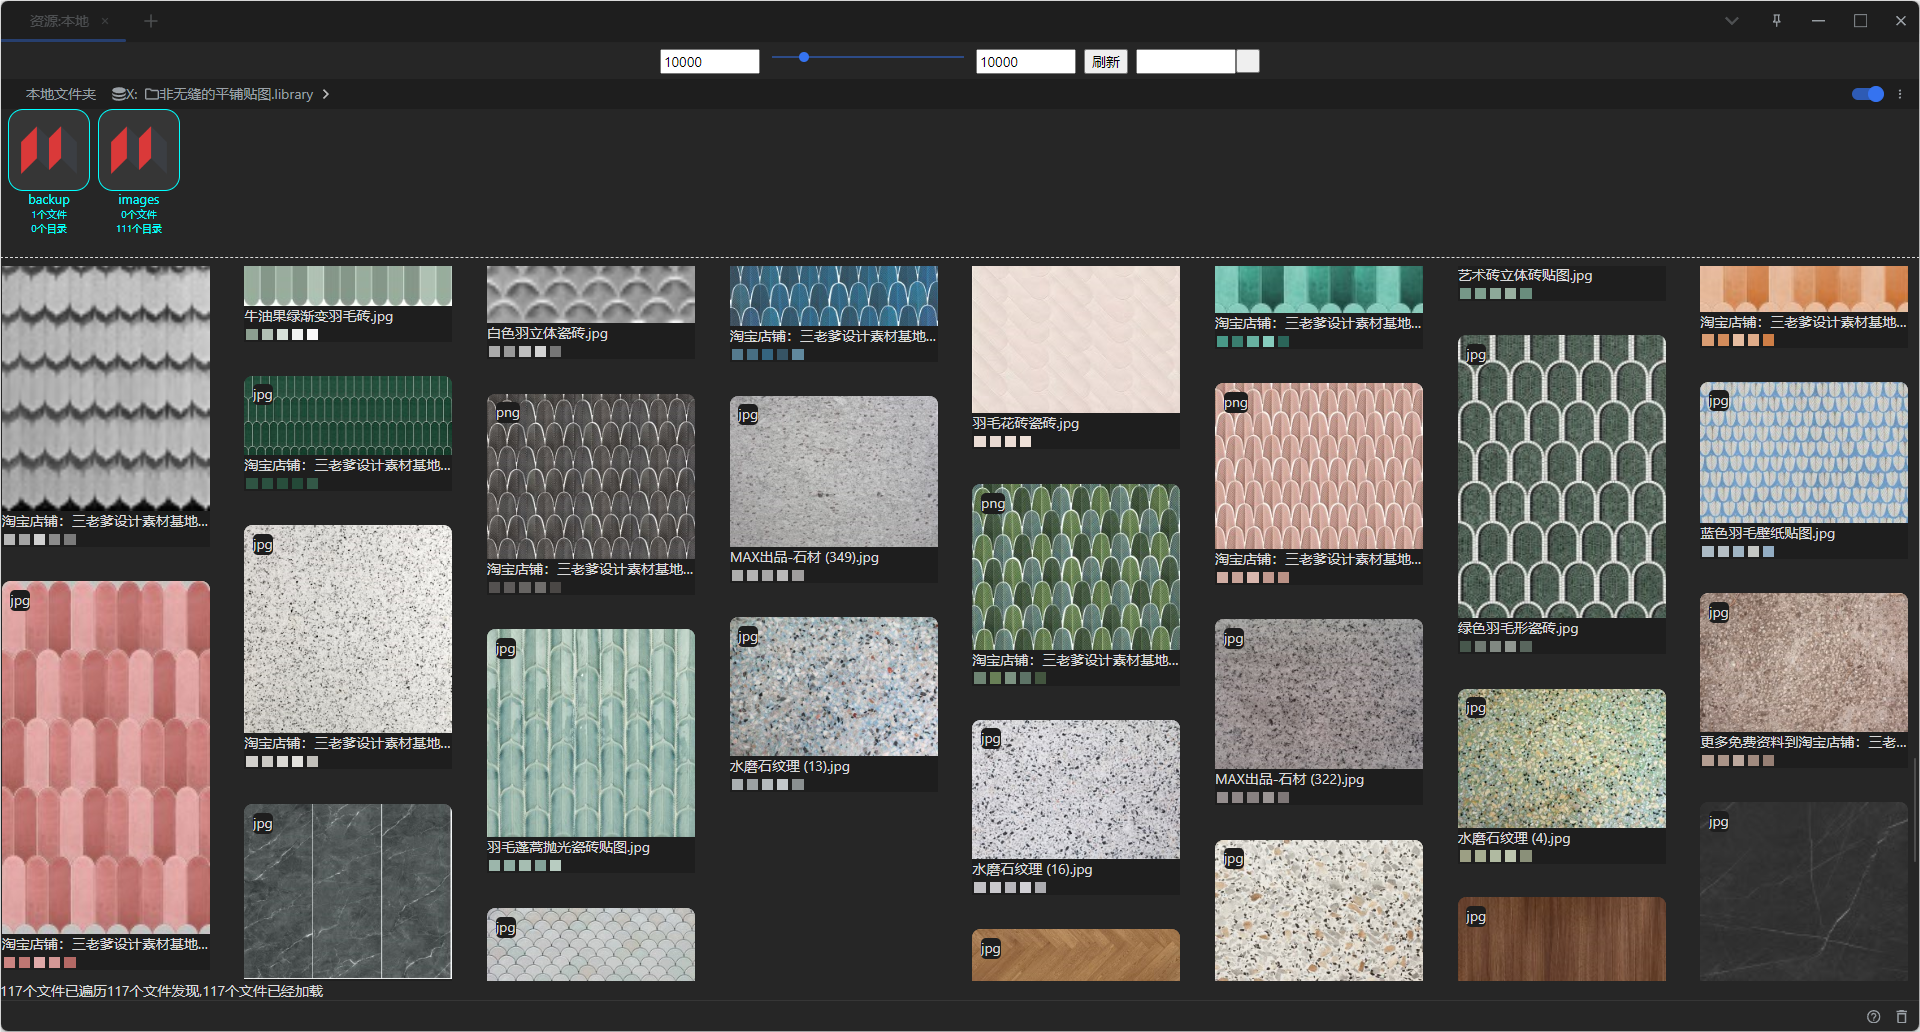Screen dimensions: 1920x1032
Task: Click the 刷新 refresh button
Action: point(1105,62)
